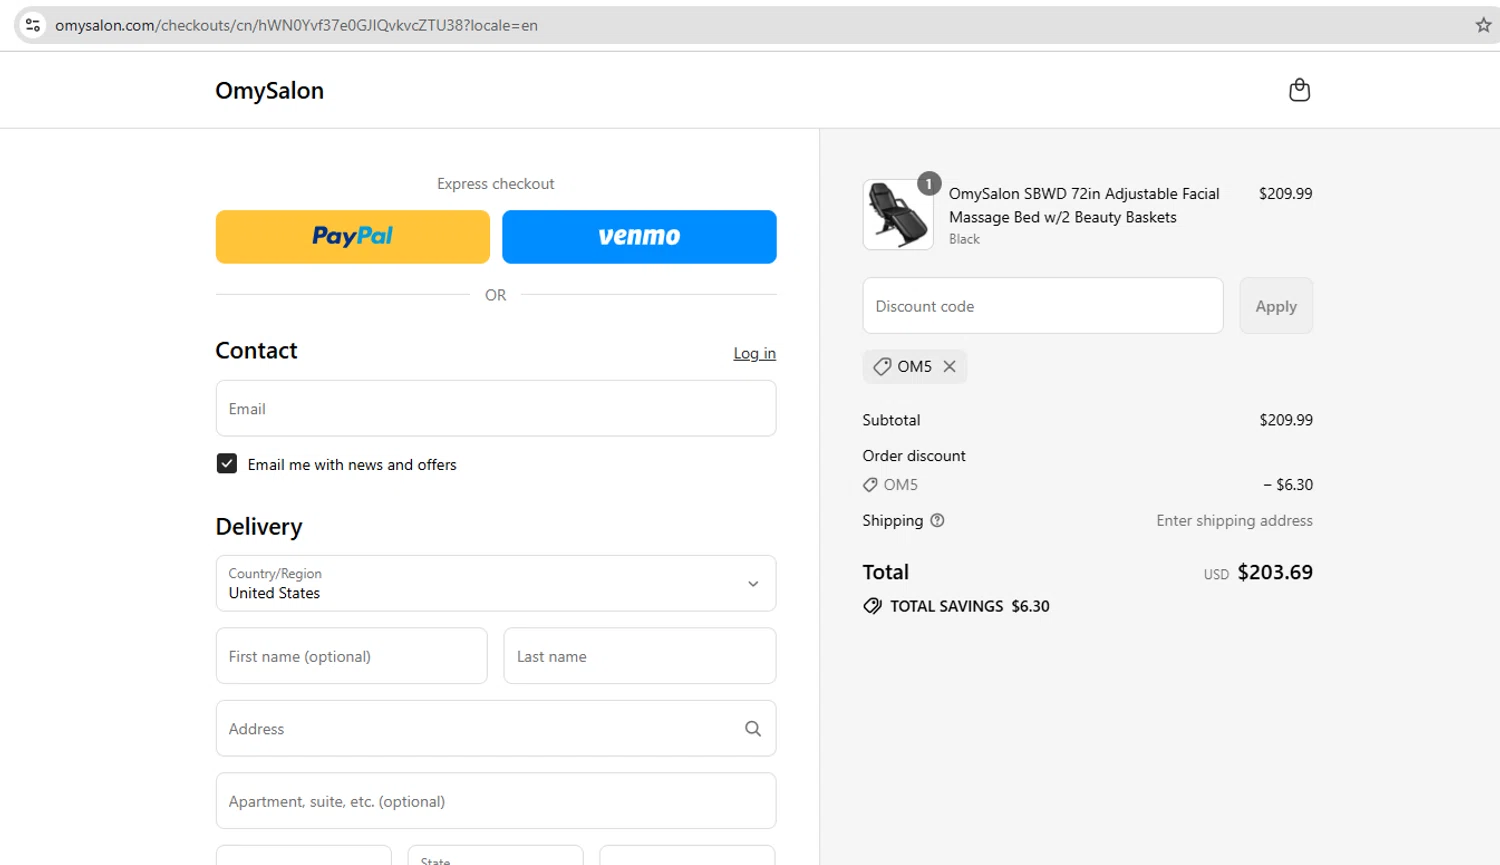Click the massage bed product thumbnail

point(898,215)
